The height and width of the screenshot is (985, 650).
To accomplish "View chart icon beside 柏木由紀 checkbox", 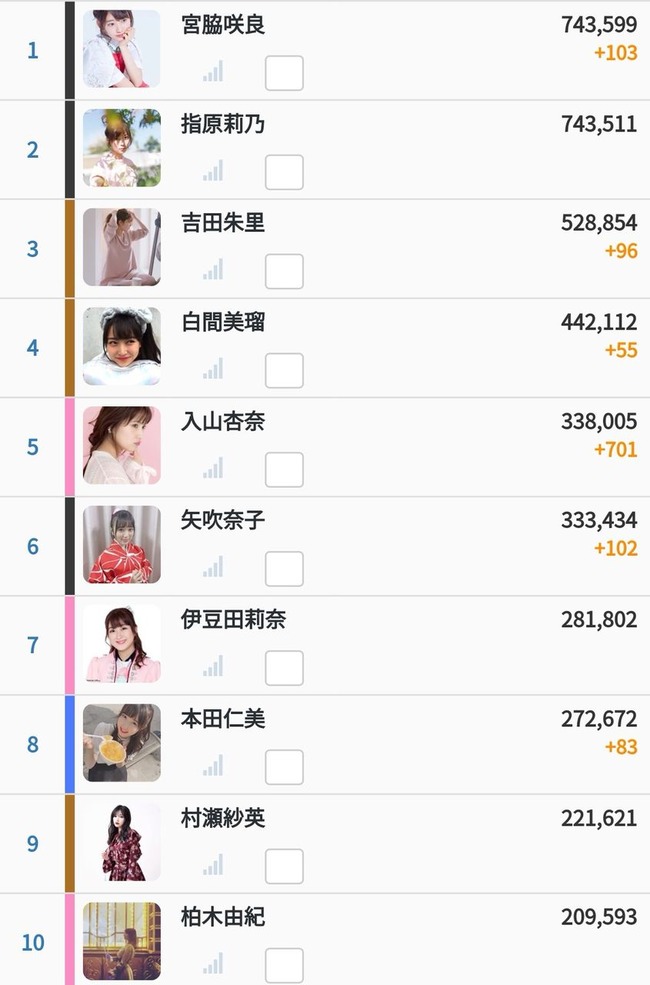I will (x=213, y=964).
